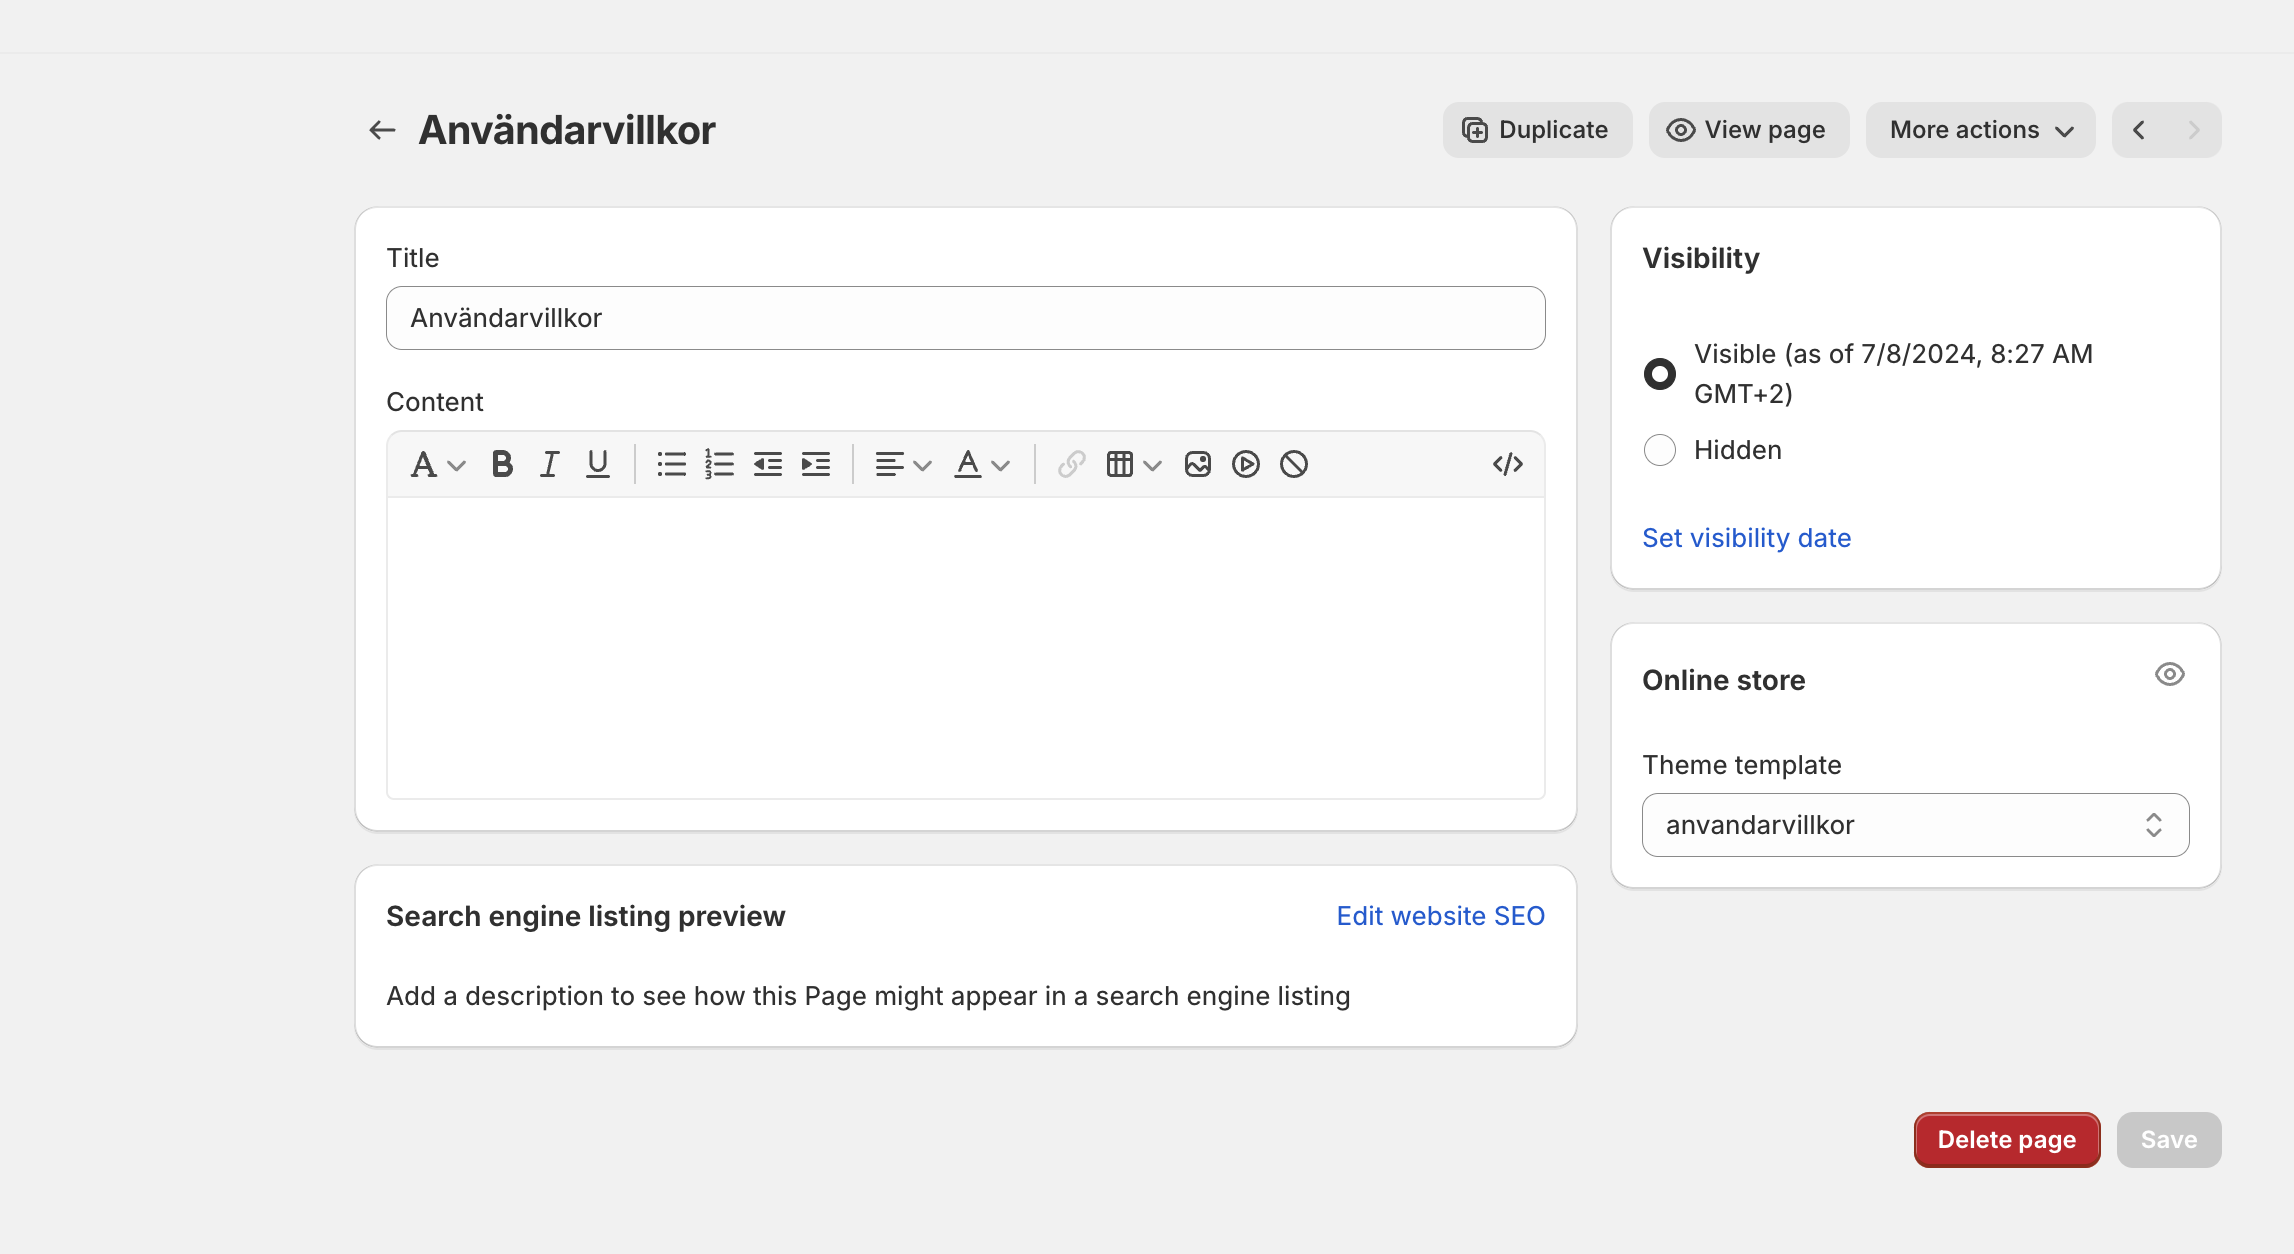
Task: Open the text alignment dropdown
Action: pos(902,464)
